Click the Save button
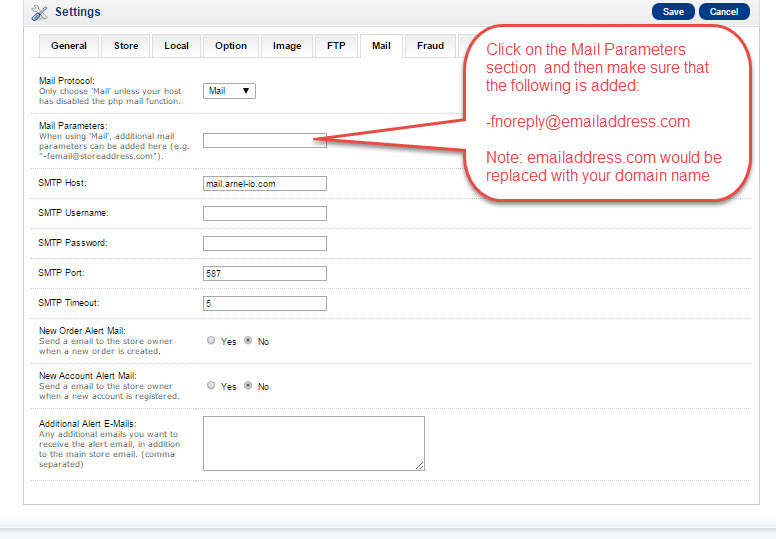 pos(673,11)
